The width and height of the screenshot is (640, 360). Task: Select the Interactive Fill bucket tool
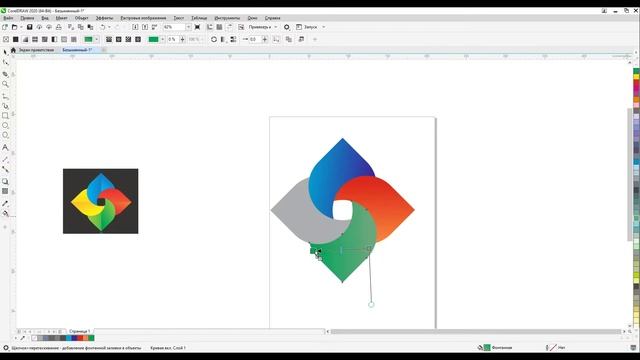tap(5, 213)
